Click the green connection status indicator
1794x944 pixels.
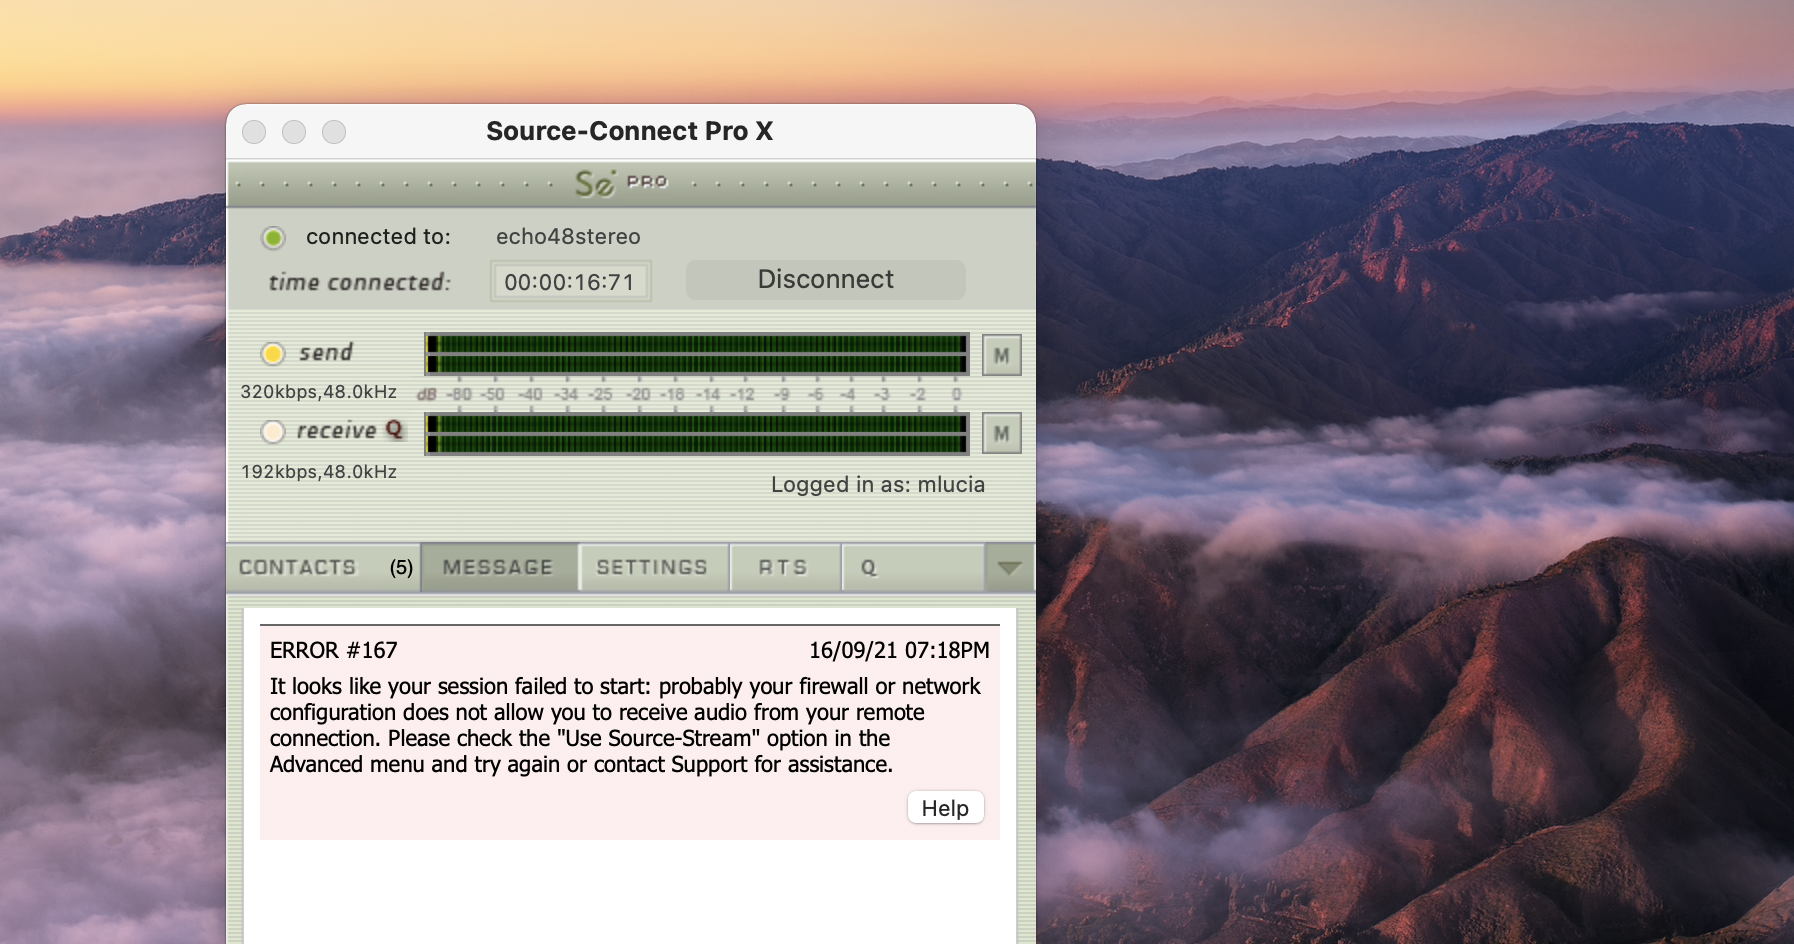(273, 238)
